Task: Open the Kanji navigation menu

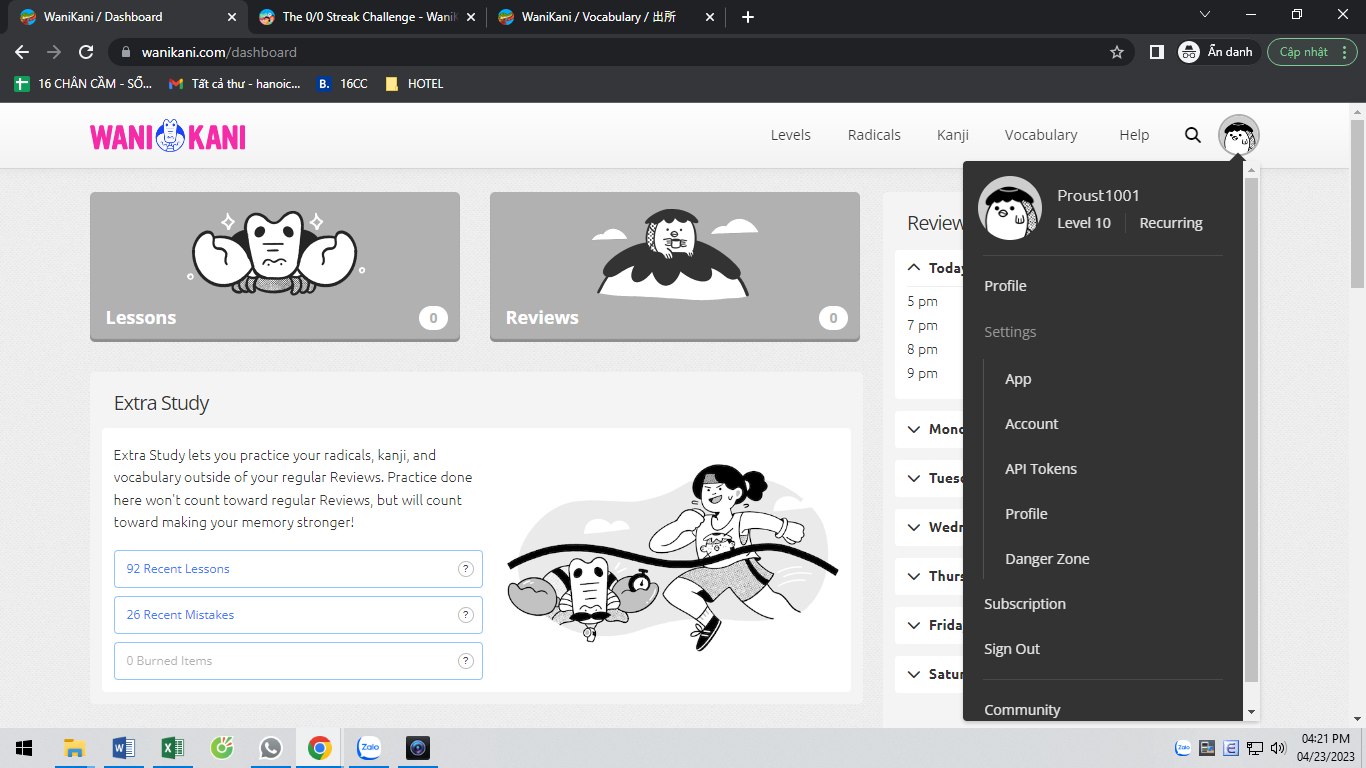Action: [953, 135]
